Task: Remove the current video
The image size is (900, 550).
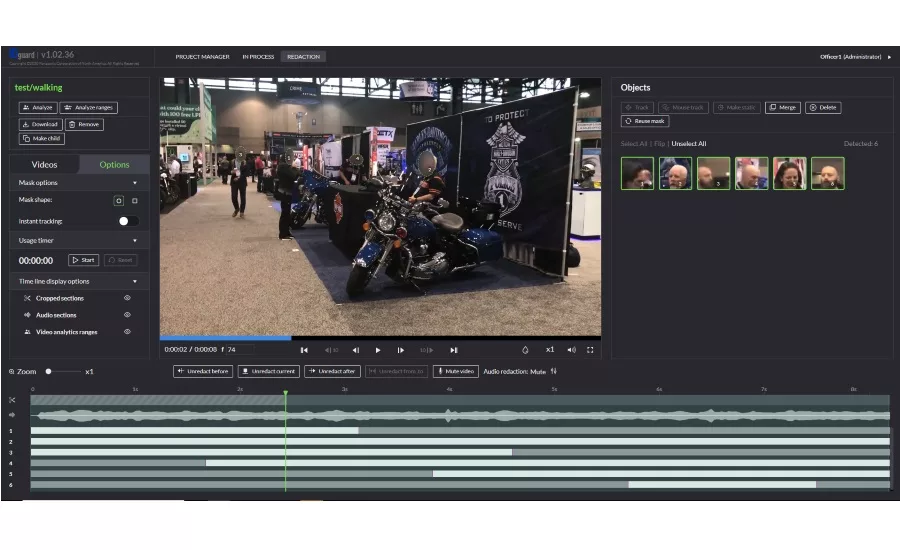Action: click(x=84, y=124)
